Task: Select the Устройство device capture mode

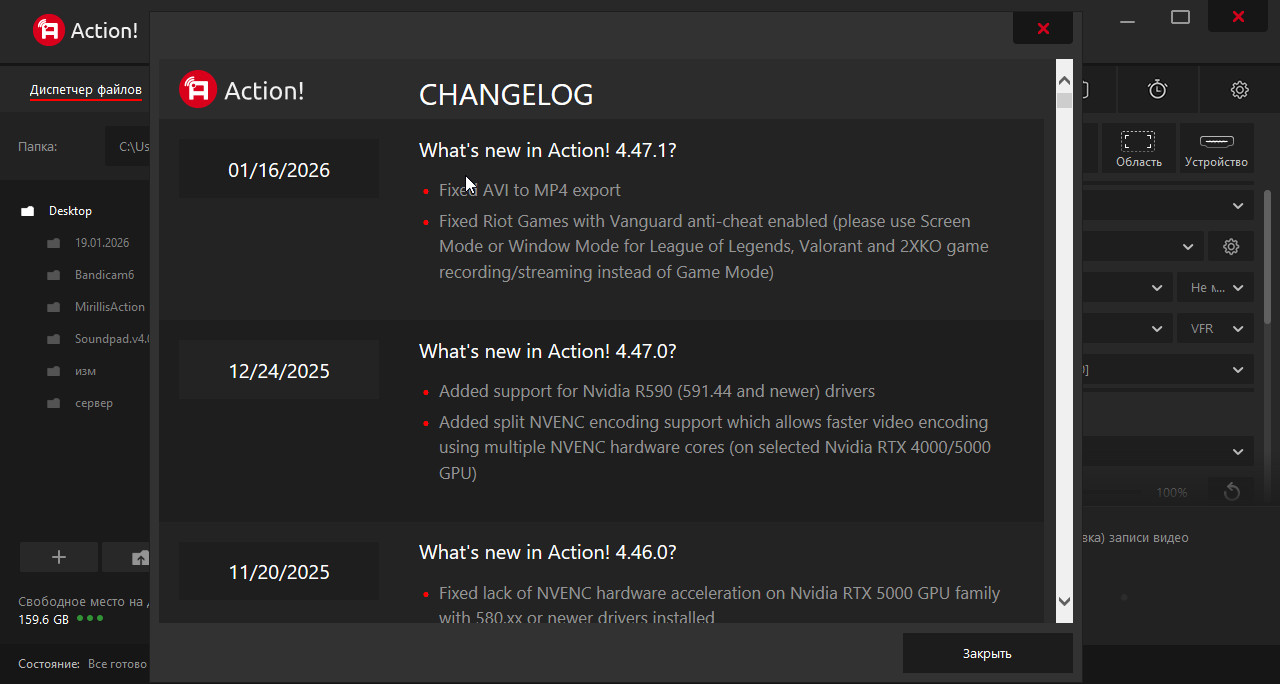Action: [x=1216, y=149]
